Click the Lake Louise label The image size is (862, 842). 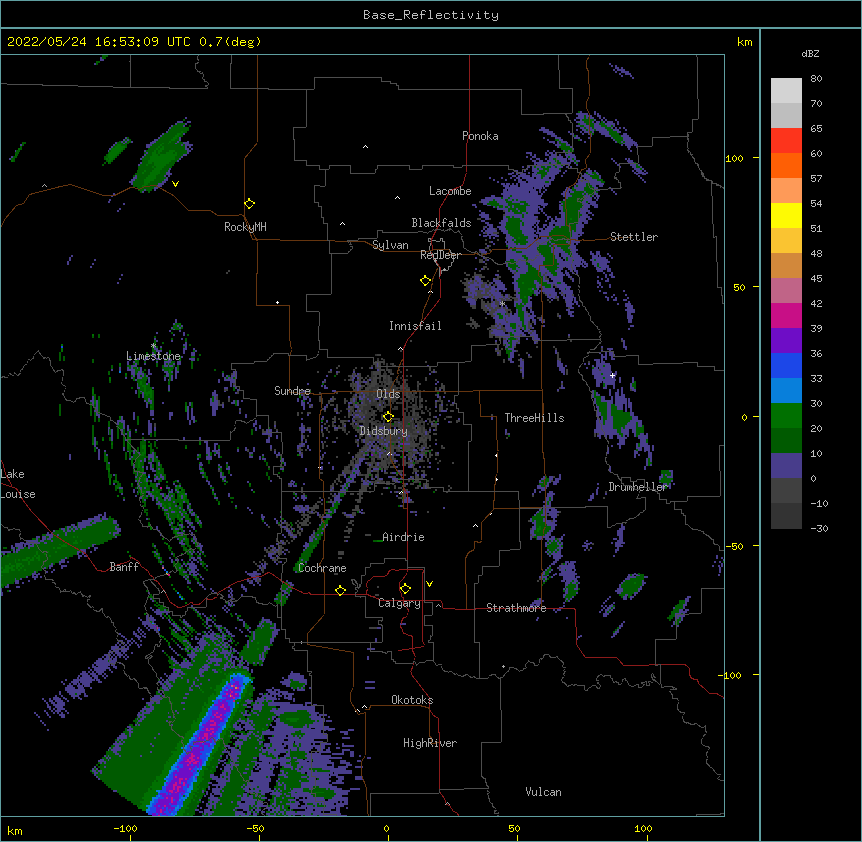pyautogui.click(x=18, y=484)
